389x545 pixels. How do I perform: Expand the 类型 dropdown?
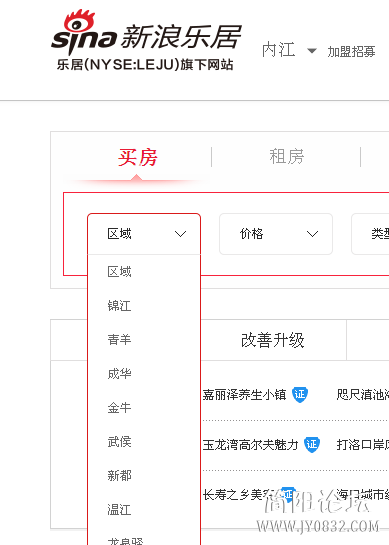(x=370, y=234)
